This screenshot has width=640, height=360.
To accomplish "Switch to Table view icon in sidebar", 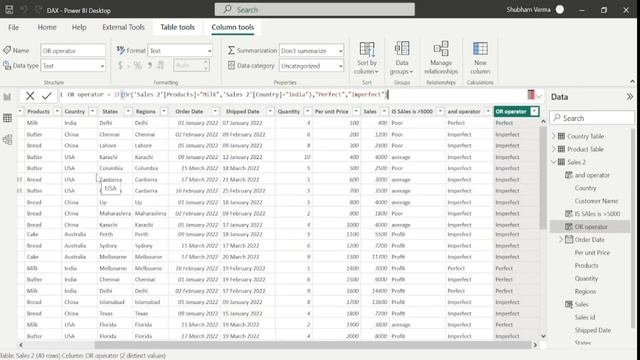I will coord(7,118).
